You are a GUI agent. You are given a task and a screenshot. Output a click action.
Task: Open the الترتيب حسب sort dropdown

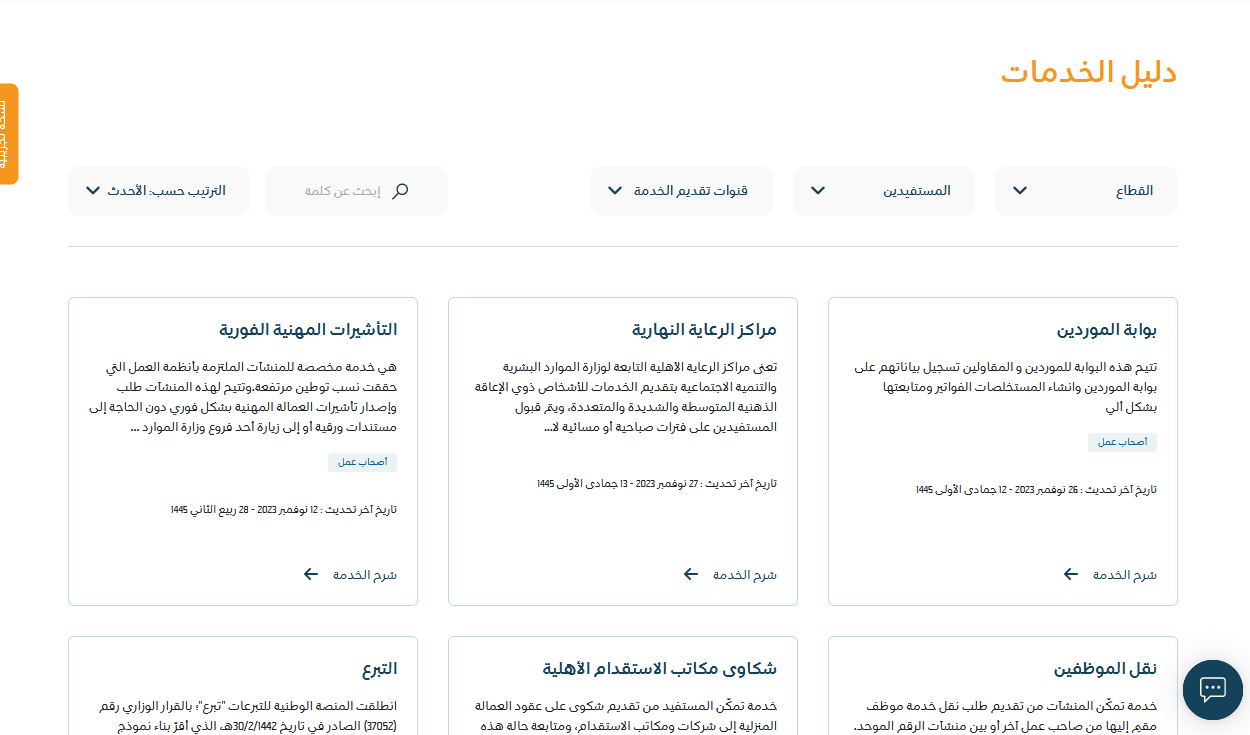tap(157, 191)
